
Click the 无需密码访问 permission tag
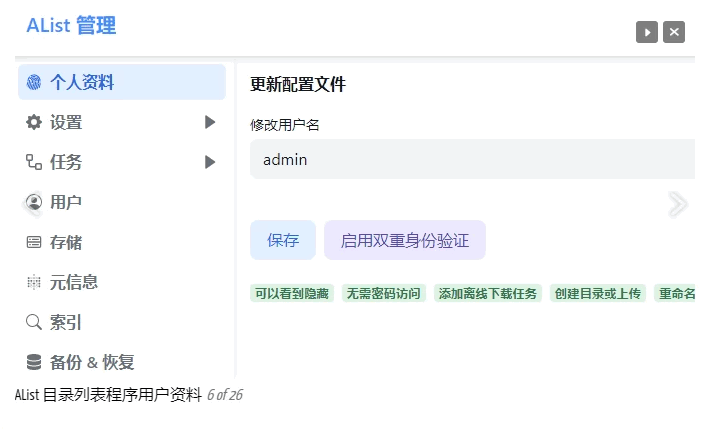click(383, 293)
